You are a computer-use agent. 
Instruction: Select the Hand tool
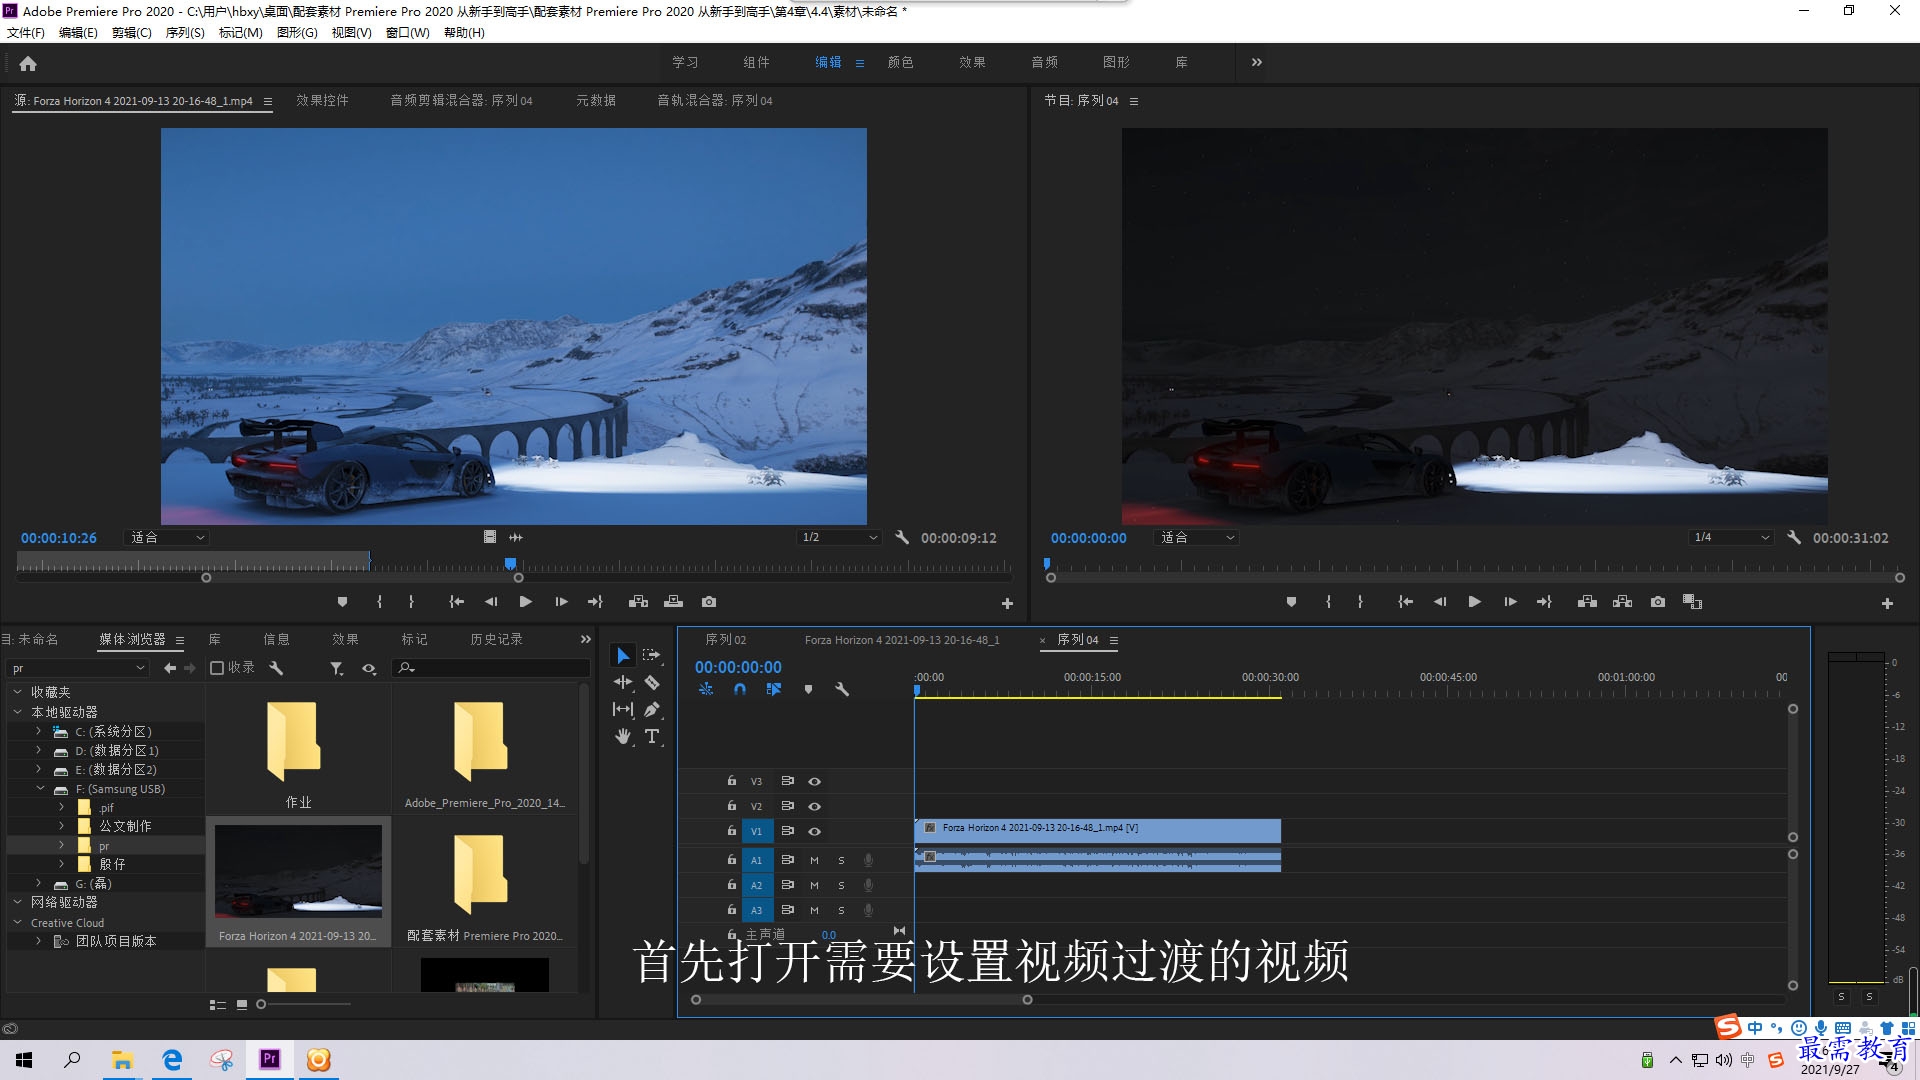tap(622, 736)
